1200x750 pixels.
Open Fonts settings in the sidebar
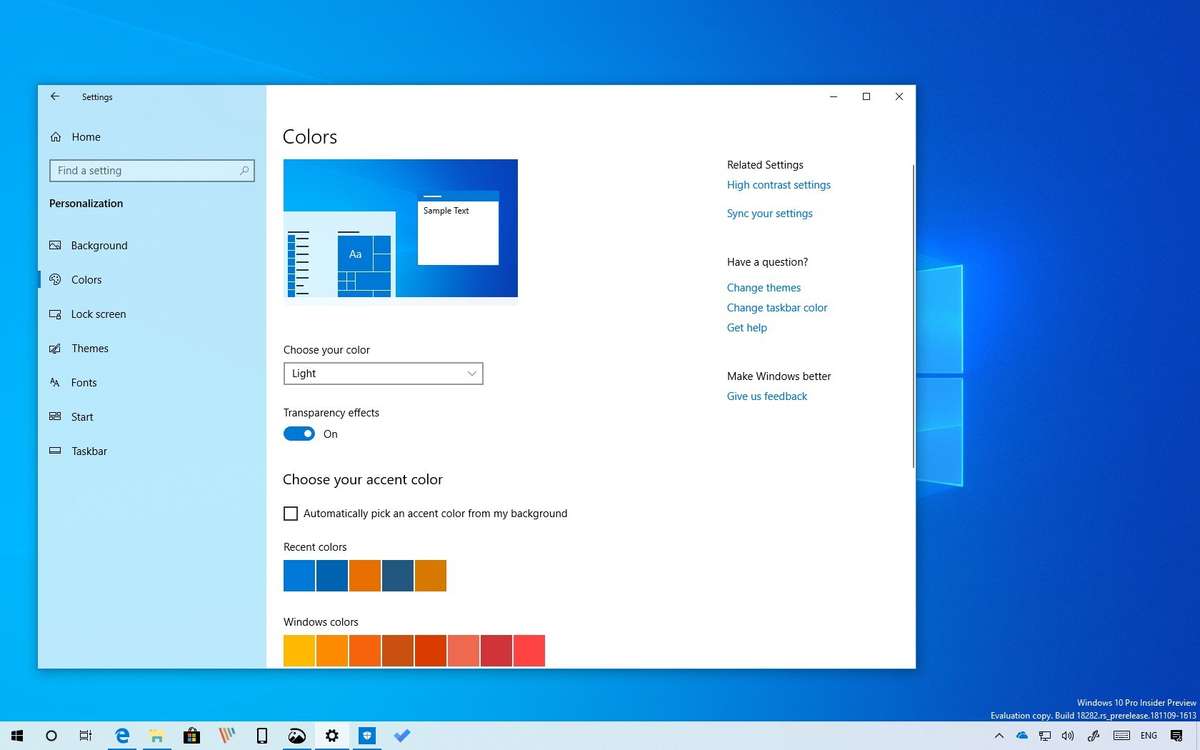84,382
